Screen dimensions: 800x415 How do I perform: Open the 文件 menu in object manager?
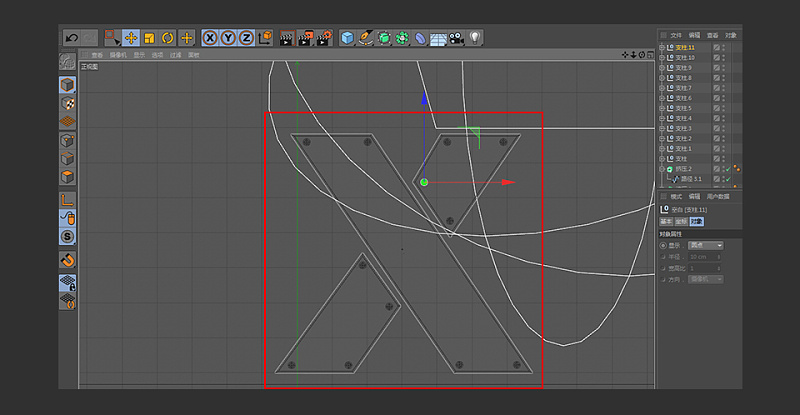coord(675,35)
